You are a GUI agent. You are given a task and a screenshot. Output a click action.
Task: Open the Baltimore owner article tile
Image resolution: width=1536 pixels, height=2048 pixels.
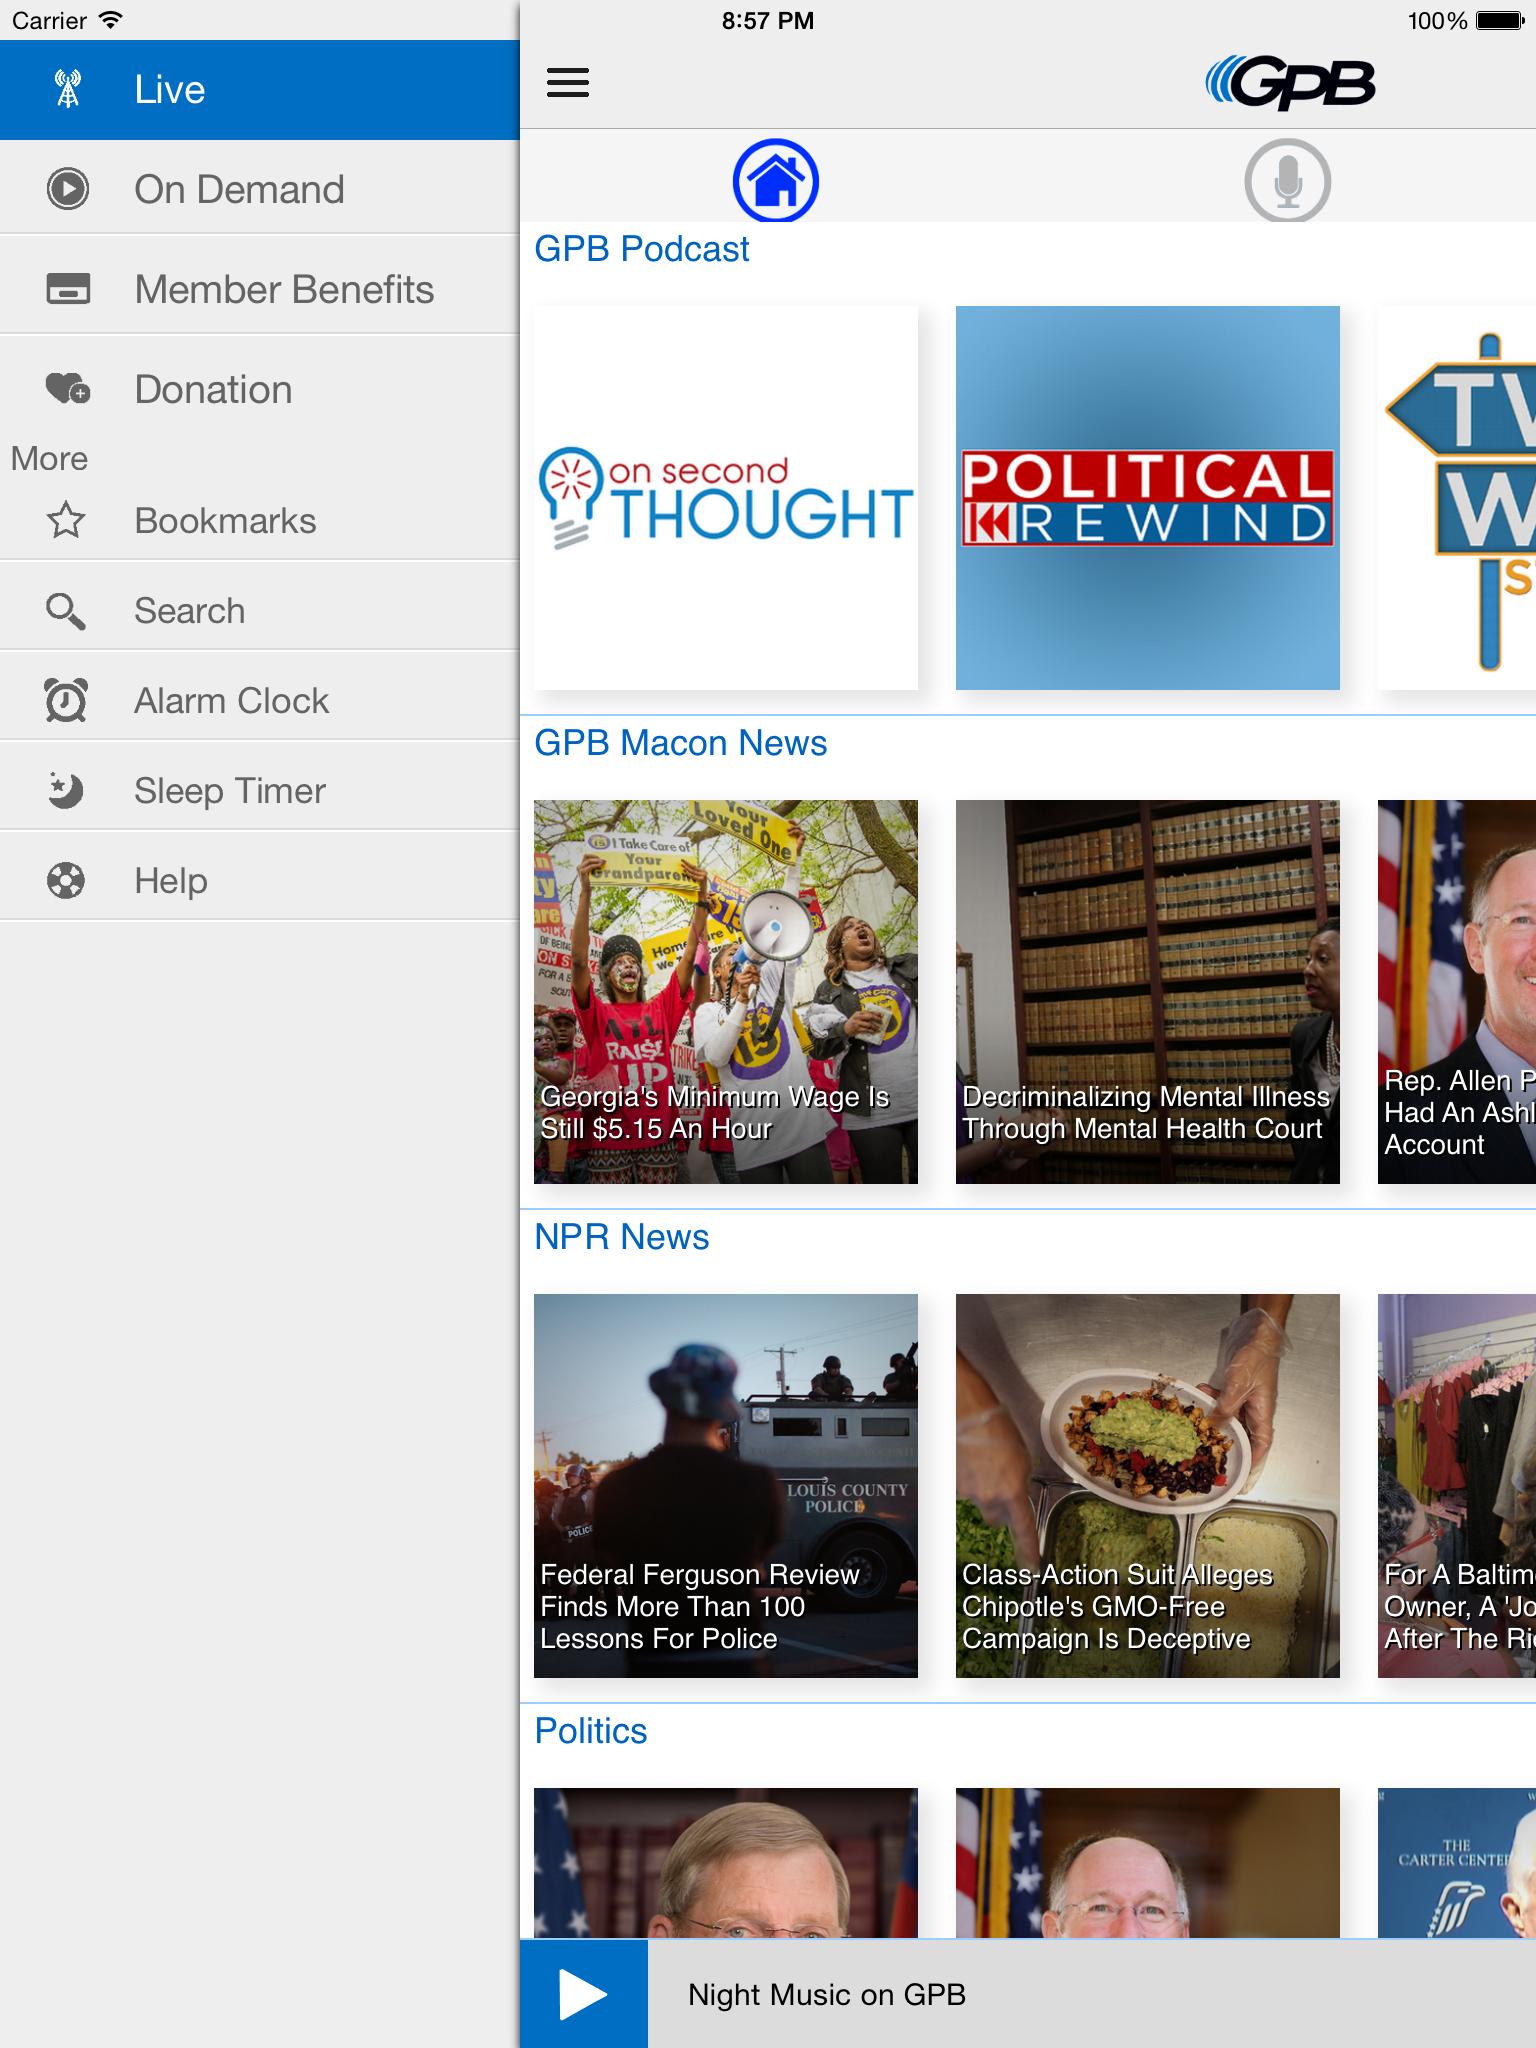[1457, 1486]
